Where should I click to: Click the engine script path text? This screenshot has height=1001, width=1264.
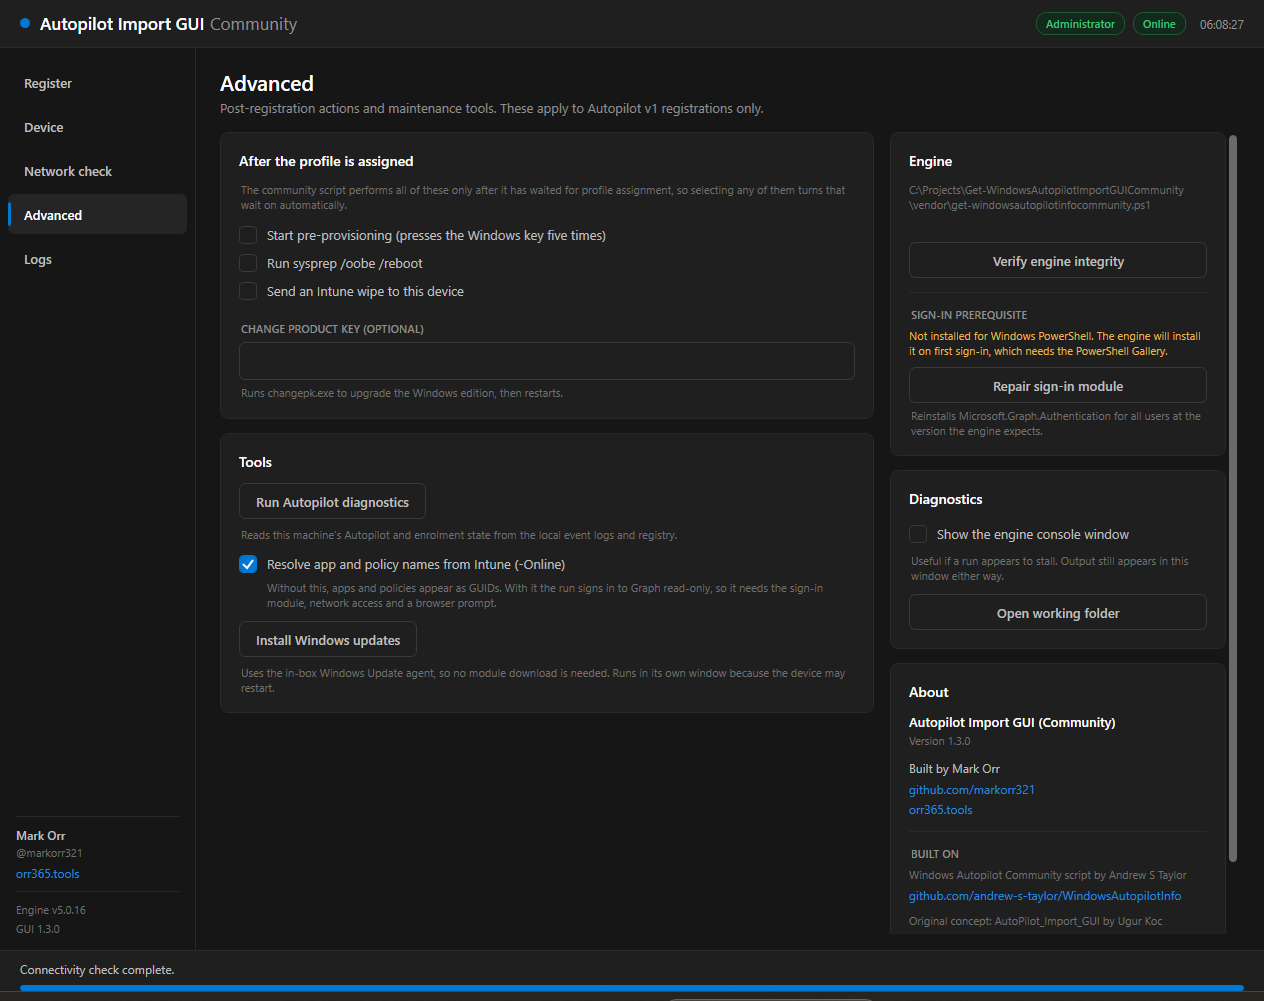pyautogui.click(x=1046, y=198)
